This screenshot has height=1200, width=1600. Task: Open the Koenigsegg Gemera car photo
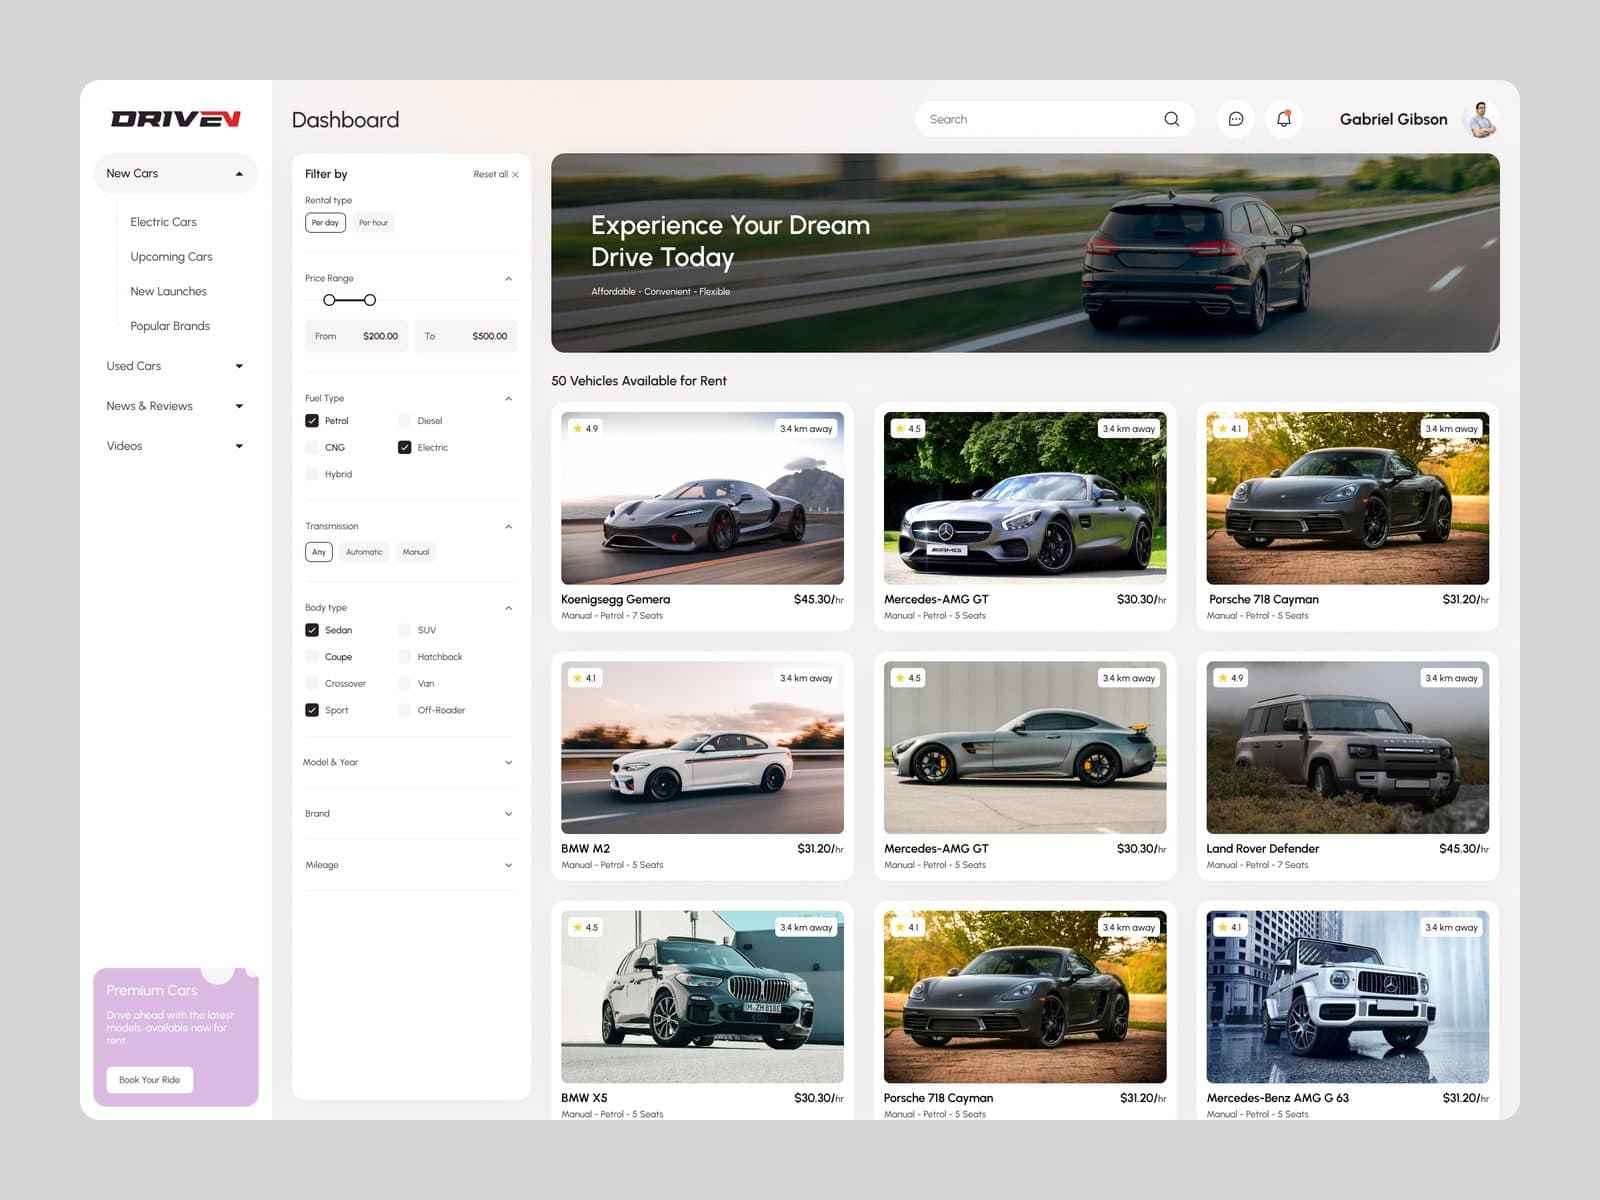pos(702,498)
